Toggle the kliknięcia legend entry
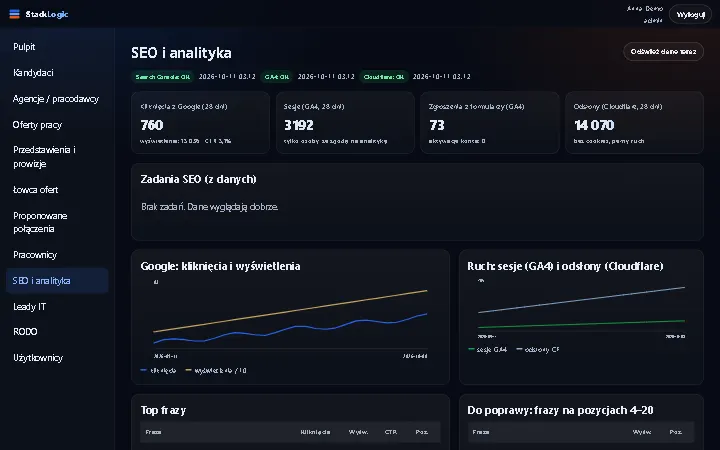Viewport: 720px width, 450px height. (x=158, y=371)
